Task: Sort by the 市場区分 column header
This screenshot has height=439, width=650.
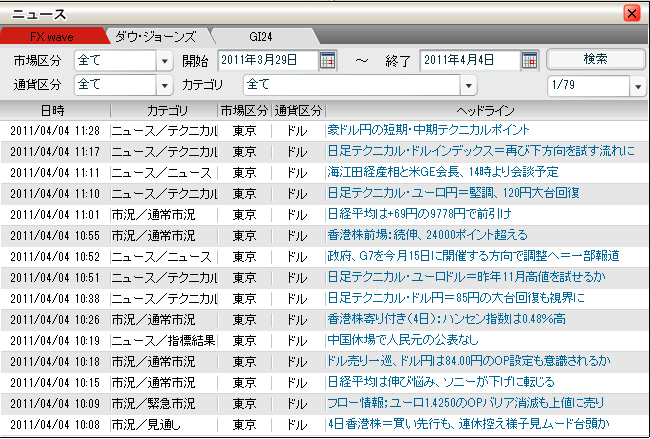Action: coord(245,111)
